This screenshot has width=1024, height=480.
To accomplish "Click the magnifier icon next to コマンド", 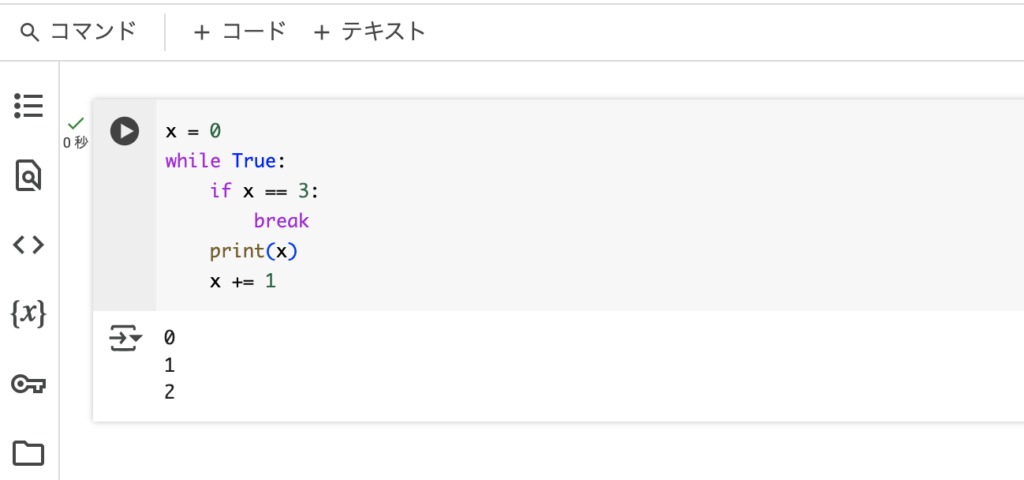I will pyautogui.click(x=30, y=32).
